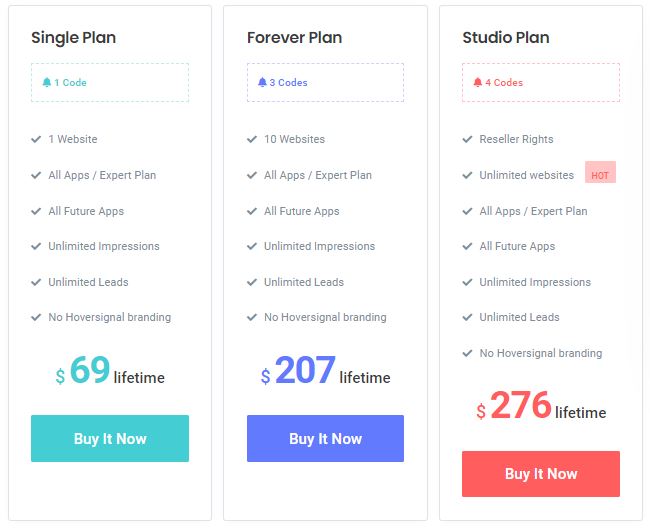Click the 207 lifetime price text
This screenshot has height=529, width=650.
pyautogui.click(x=325, y=370)
